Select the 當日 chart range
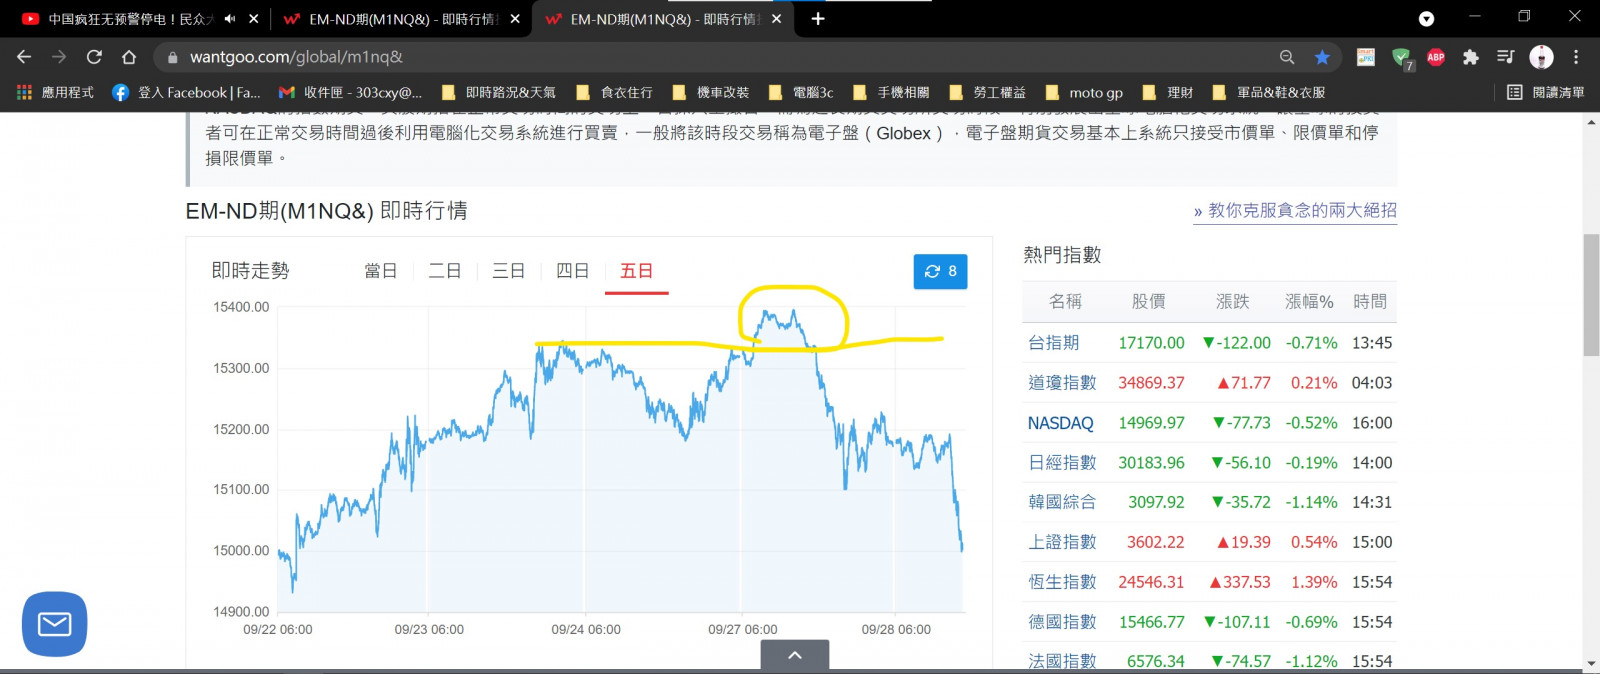This screenshot has width=1600, height=674. click(x=381, y=271)
